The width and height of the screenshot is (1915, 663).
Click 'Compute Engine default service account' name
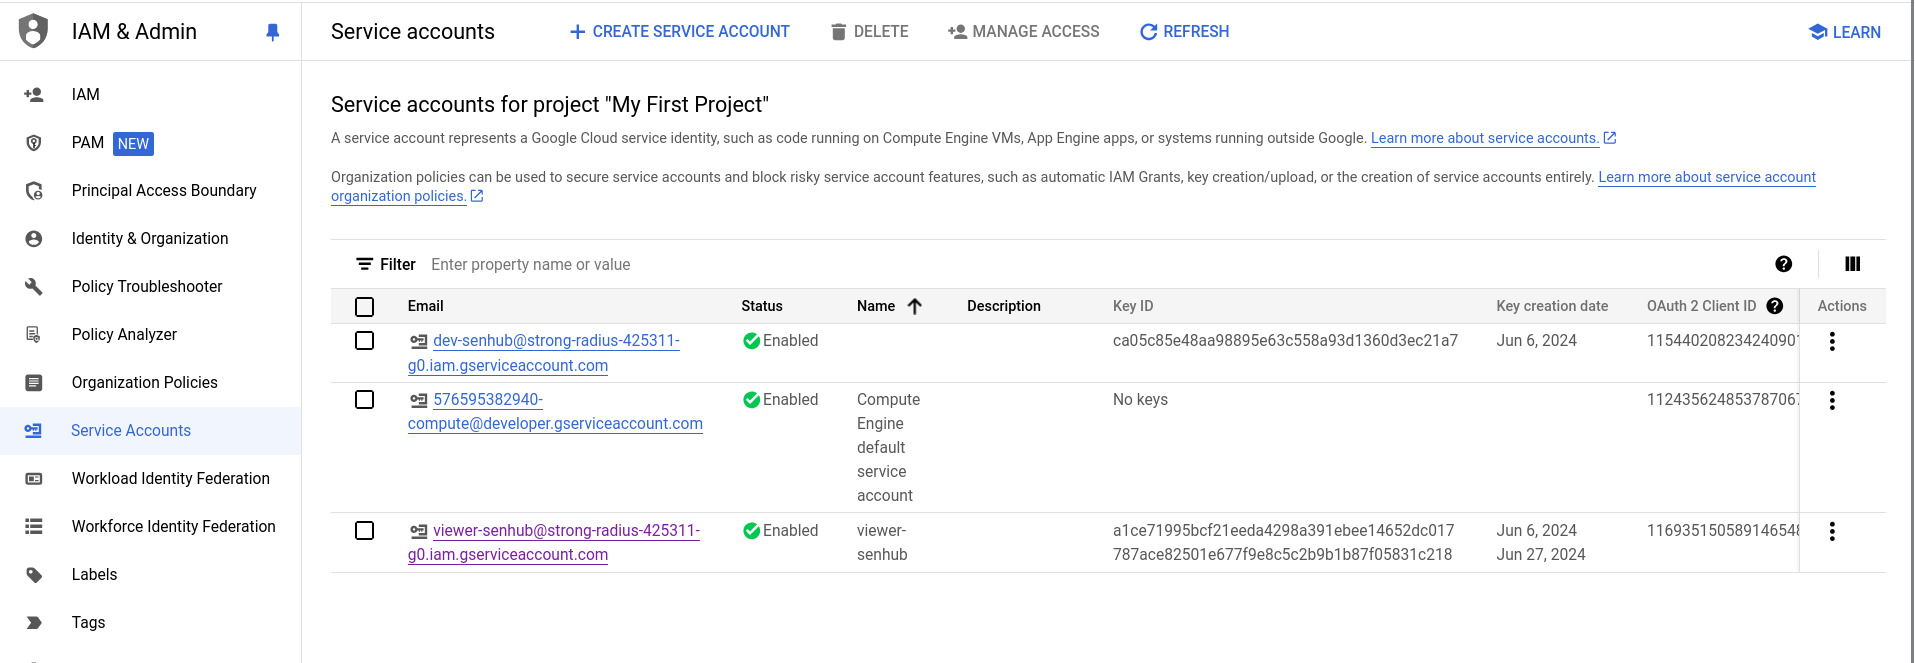(888, 448)
